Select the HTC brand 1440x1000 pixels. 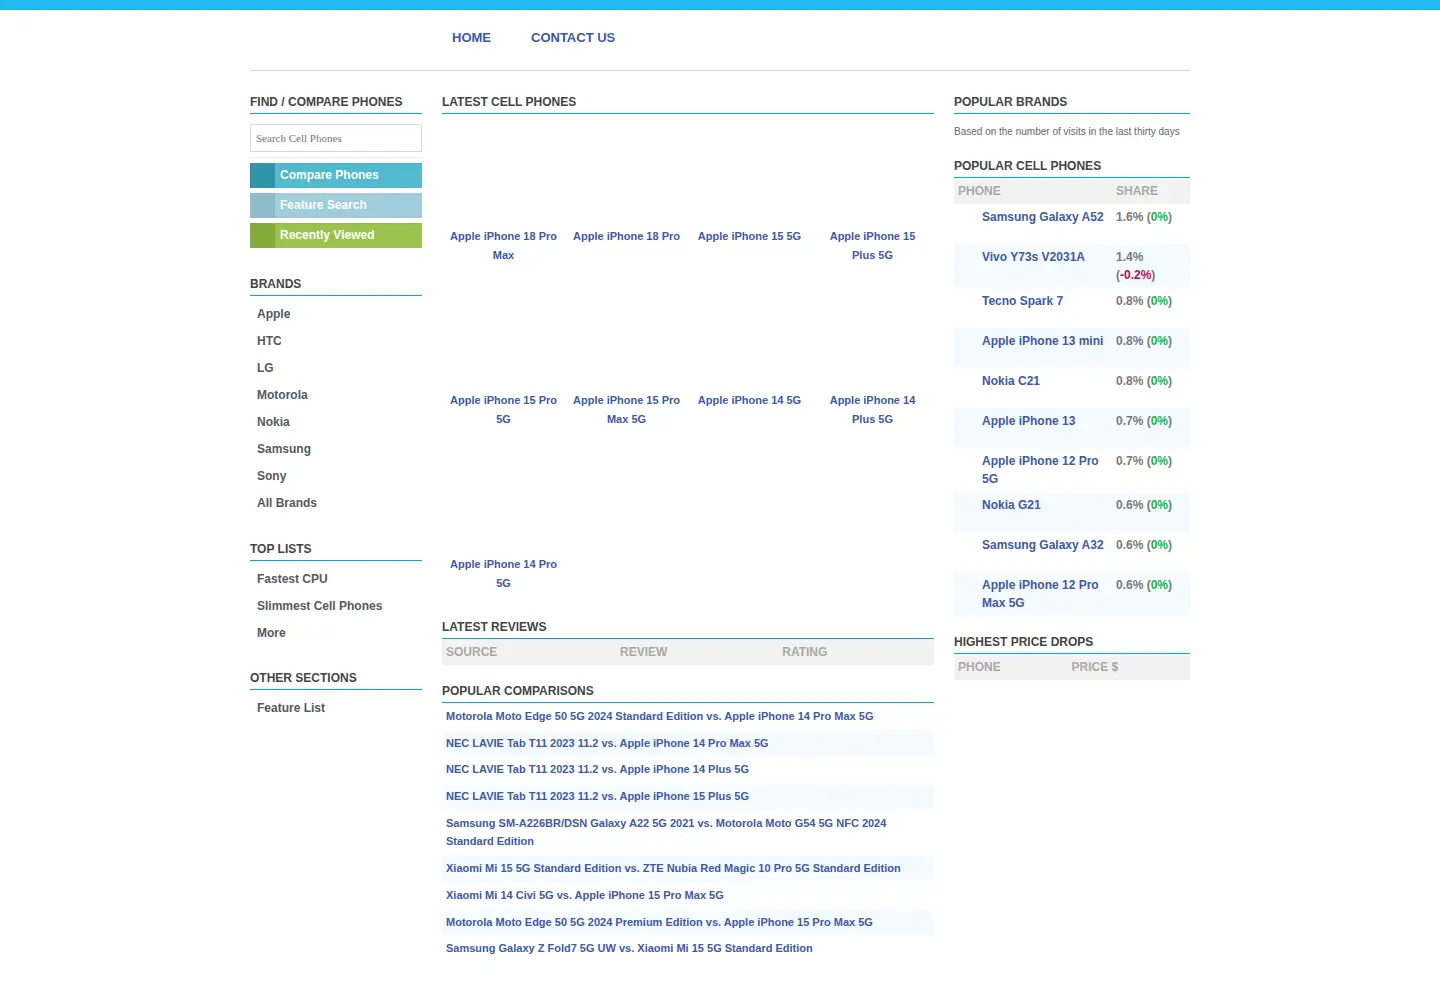269,341
